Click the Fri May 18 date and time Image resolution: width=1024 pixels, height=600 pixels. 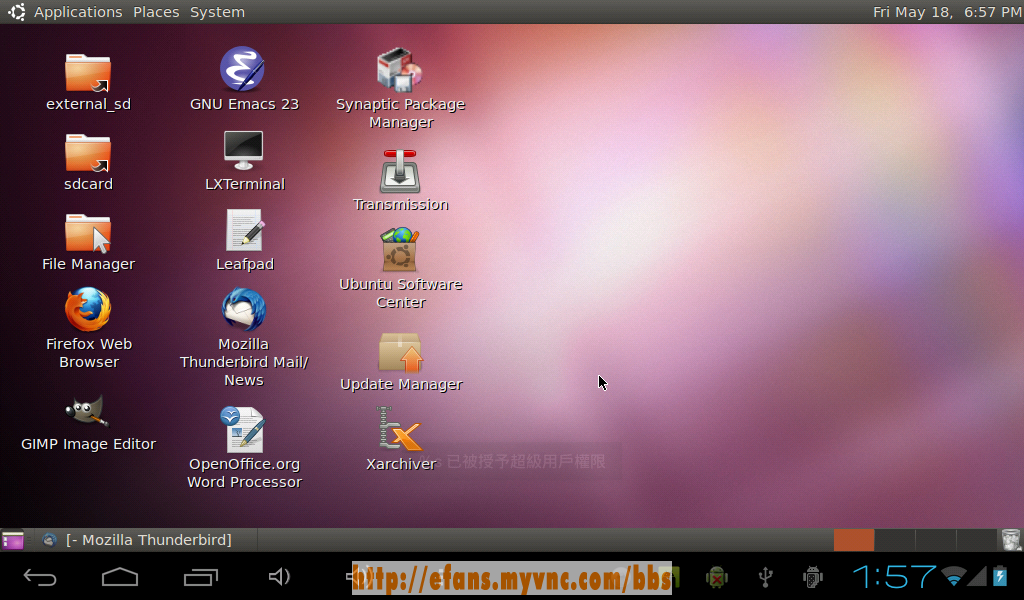(947, 12)
